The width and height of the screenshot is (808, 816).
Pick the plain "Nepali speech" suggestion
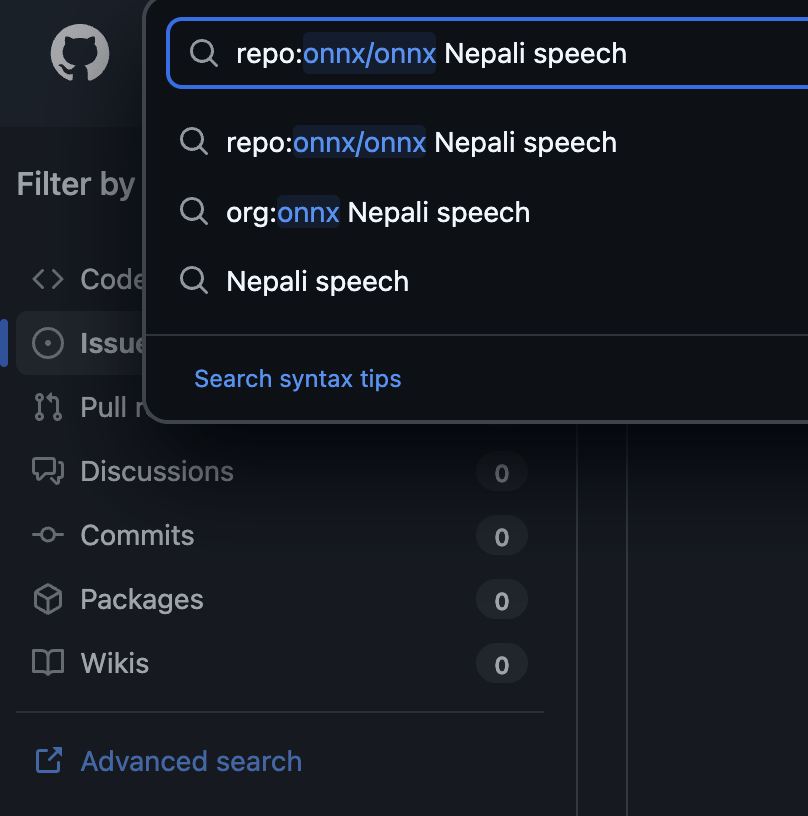tap(317, 282)
